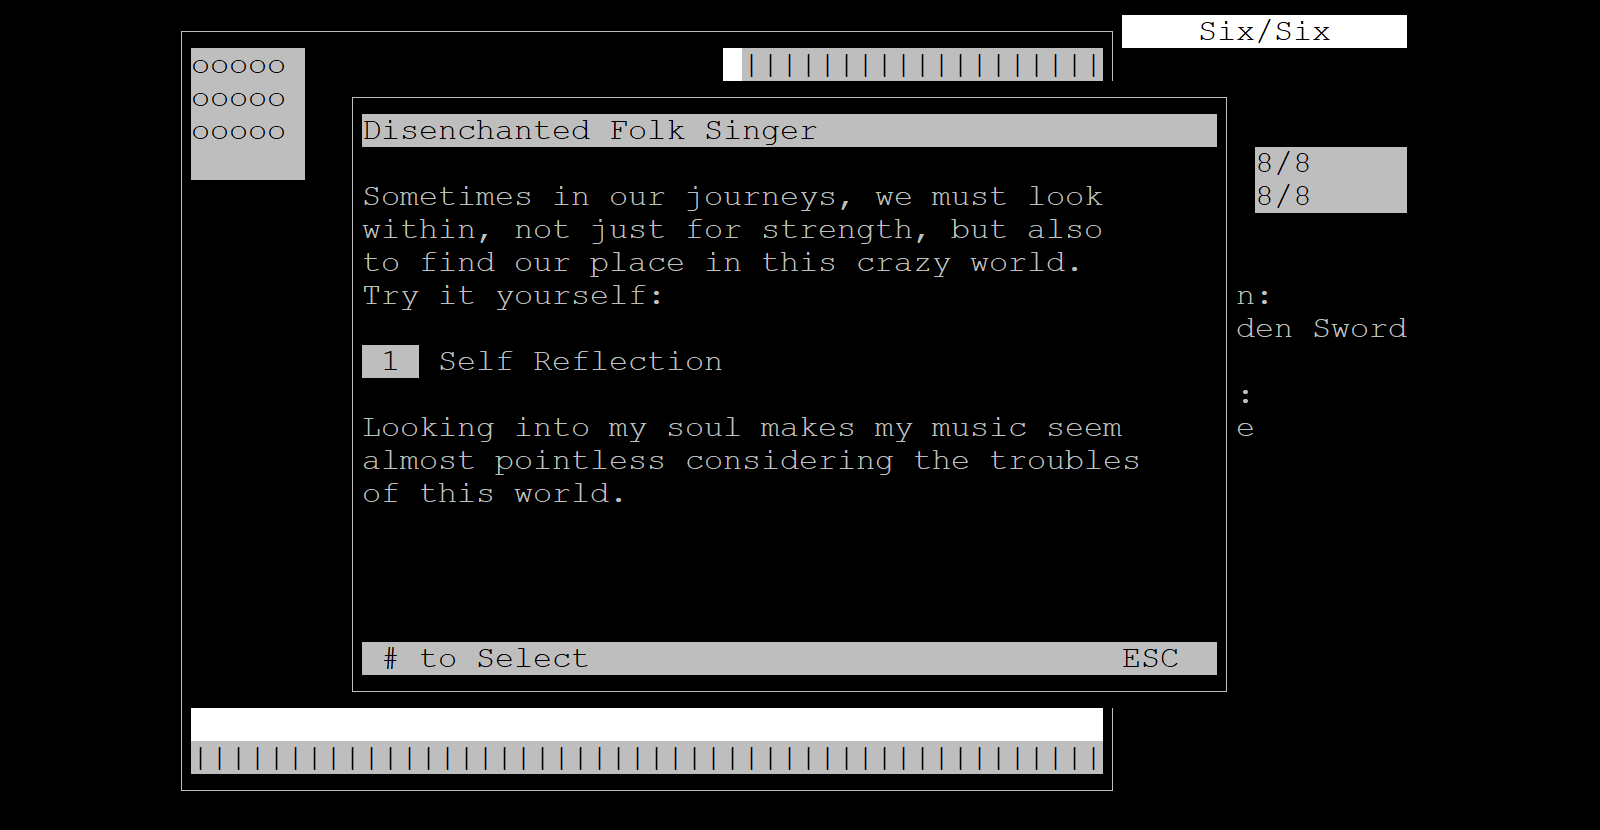Click the Six/Six status indicator
The width and height of the screenshot is (1600, 830).
[1264, 31]
